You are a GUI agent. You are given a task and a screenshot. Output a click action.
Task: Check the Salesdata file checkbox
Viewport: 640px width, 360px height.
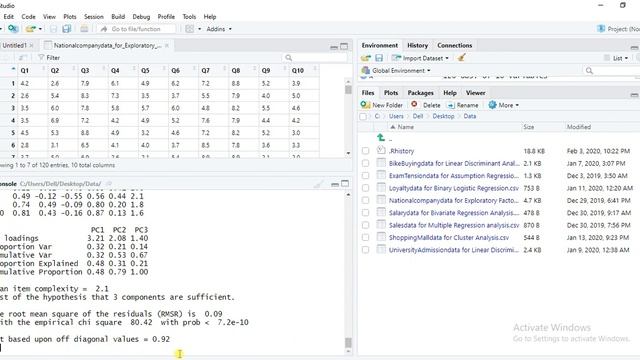pyautogui.click(x=365, y=225)
